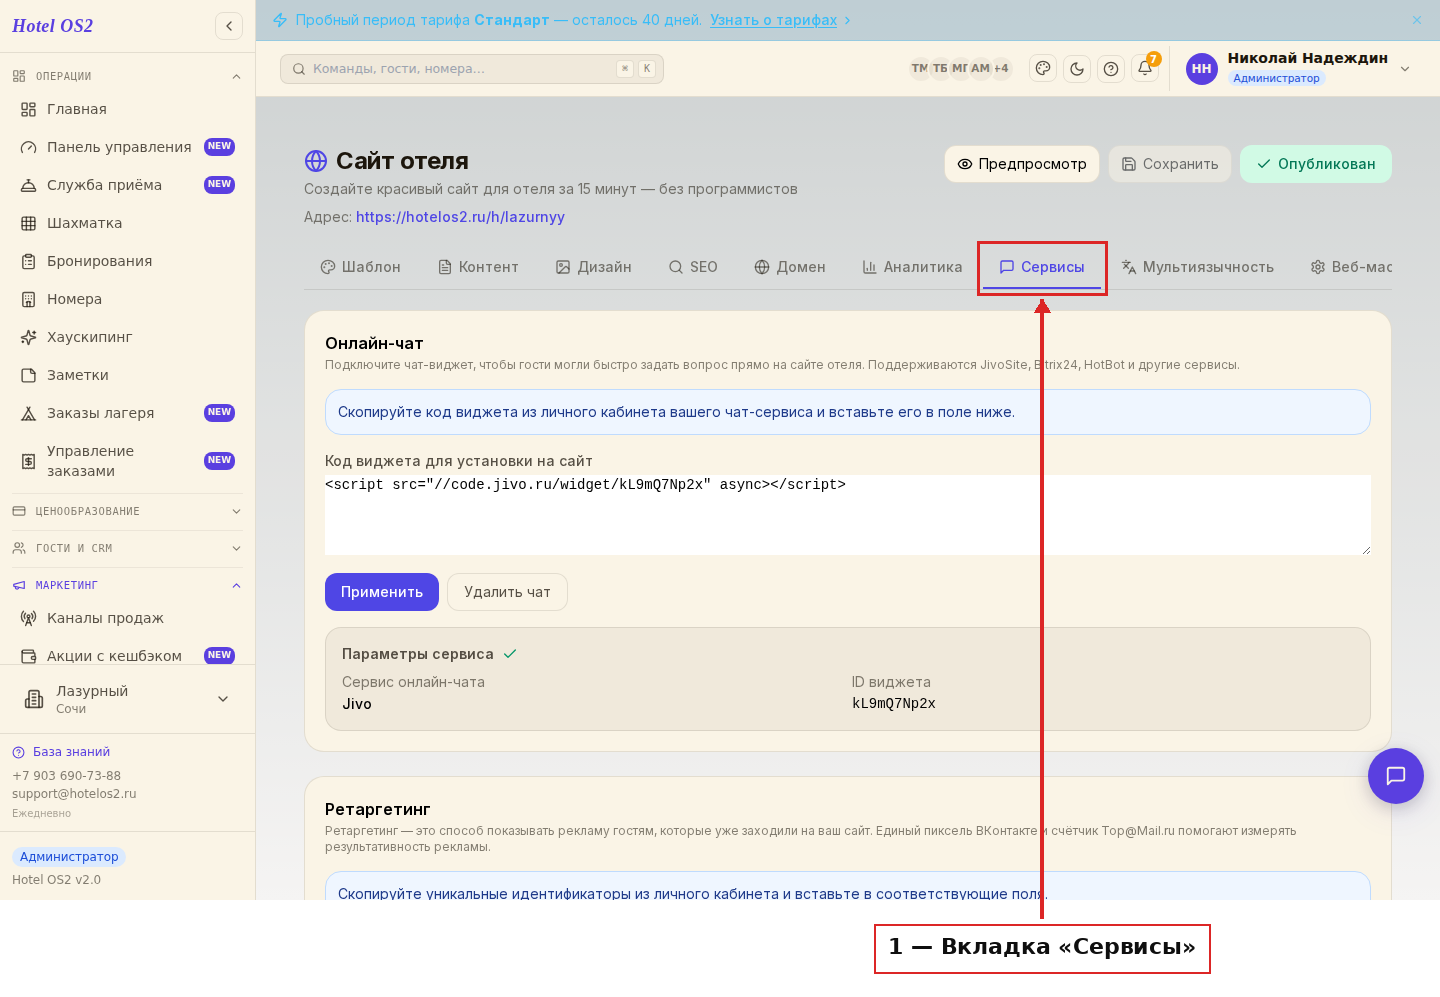
Task: Click the +4 more users avatar
Action: point(1001,69)
